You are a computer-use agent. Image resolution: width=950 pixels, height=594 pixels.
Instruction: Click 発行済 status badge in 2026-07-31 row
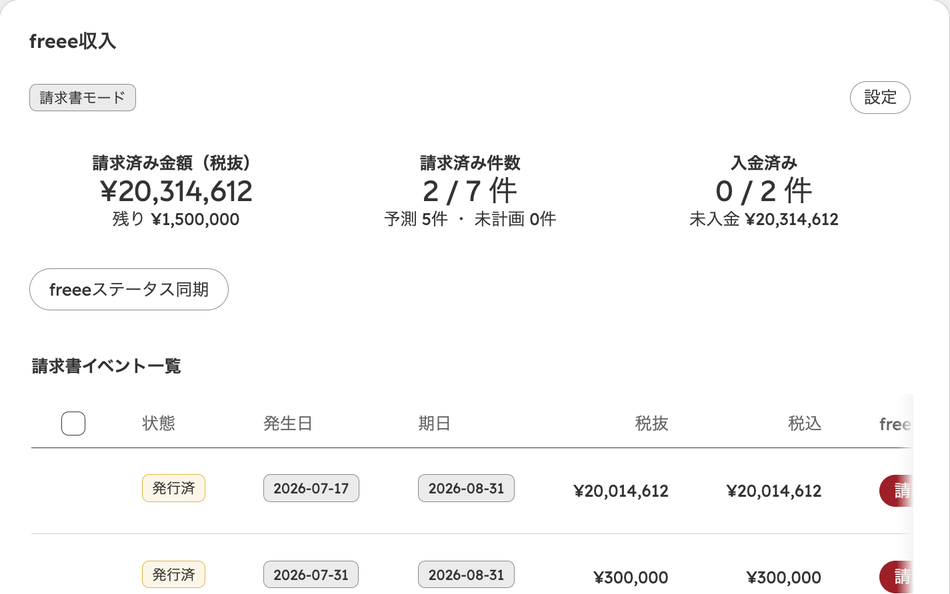click(x=174, y=575)
